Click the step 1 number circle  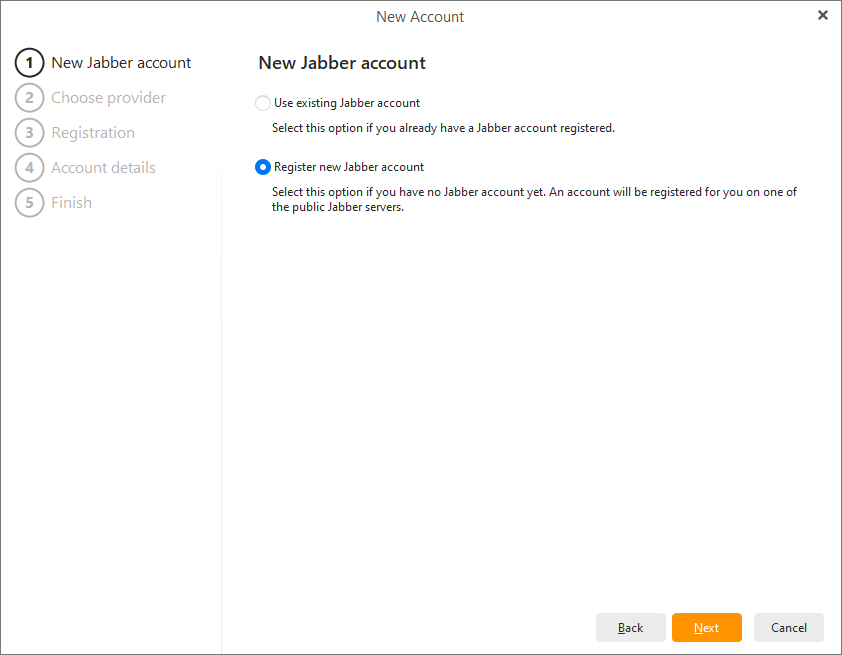29,63
